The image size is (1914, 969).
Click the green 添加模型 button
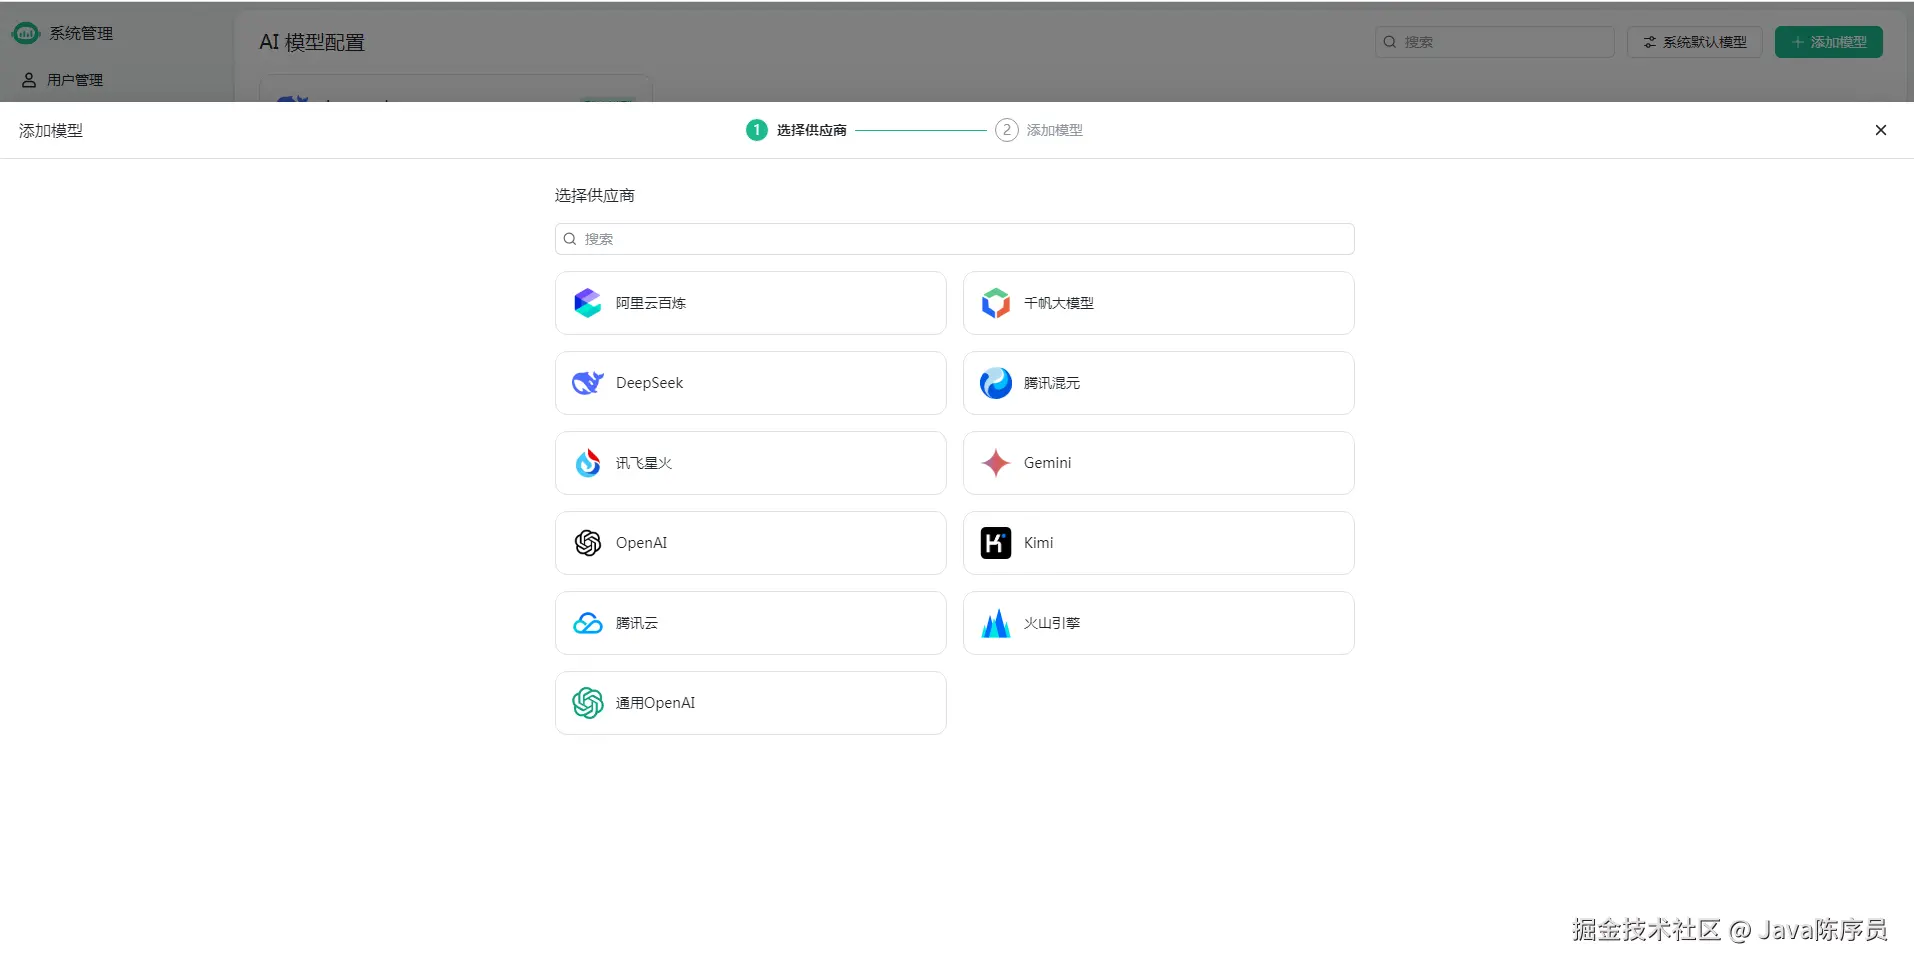(1829, 42)
